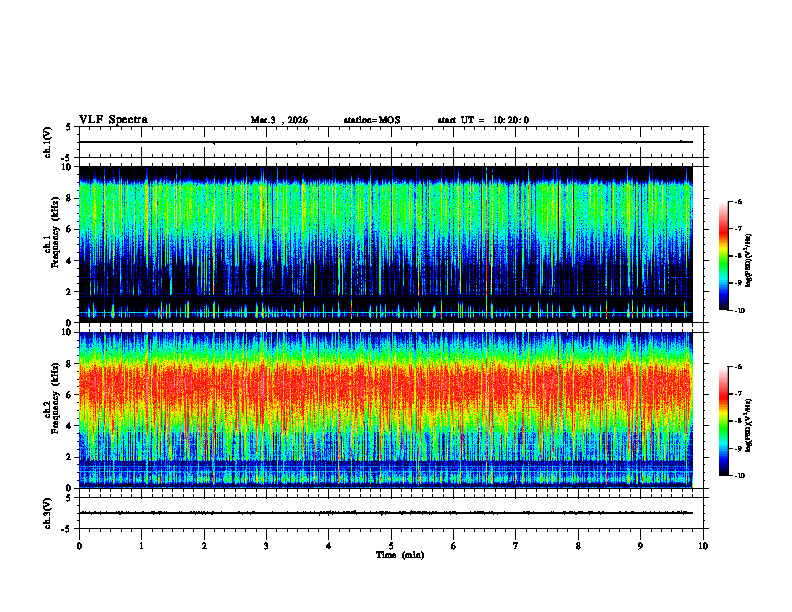Click the ch.1 color scale bar
Viewport: 792px width, 612px height.
click(x=724, y=256)
